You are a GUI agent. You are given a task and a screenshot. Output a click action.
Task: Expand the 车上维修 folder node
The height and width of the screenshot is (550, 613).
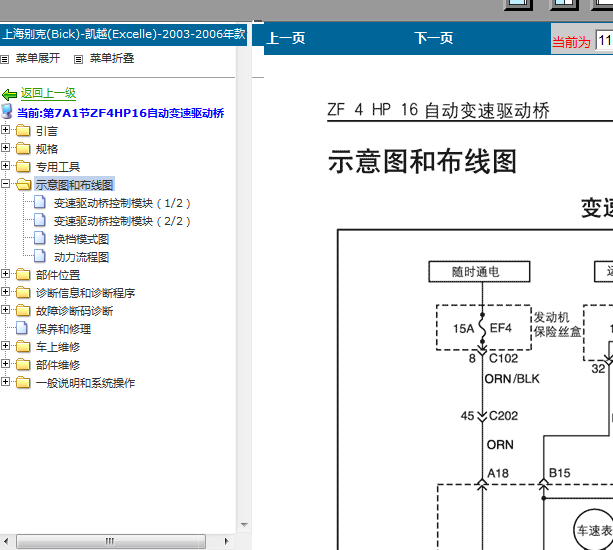click(x=5, y=346)
